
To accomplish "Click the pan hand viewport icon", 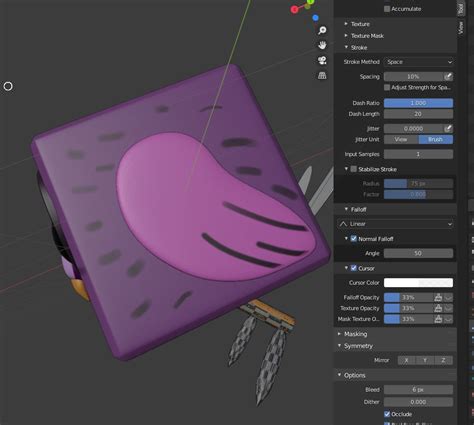I will tap(322, 45).
